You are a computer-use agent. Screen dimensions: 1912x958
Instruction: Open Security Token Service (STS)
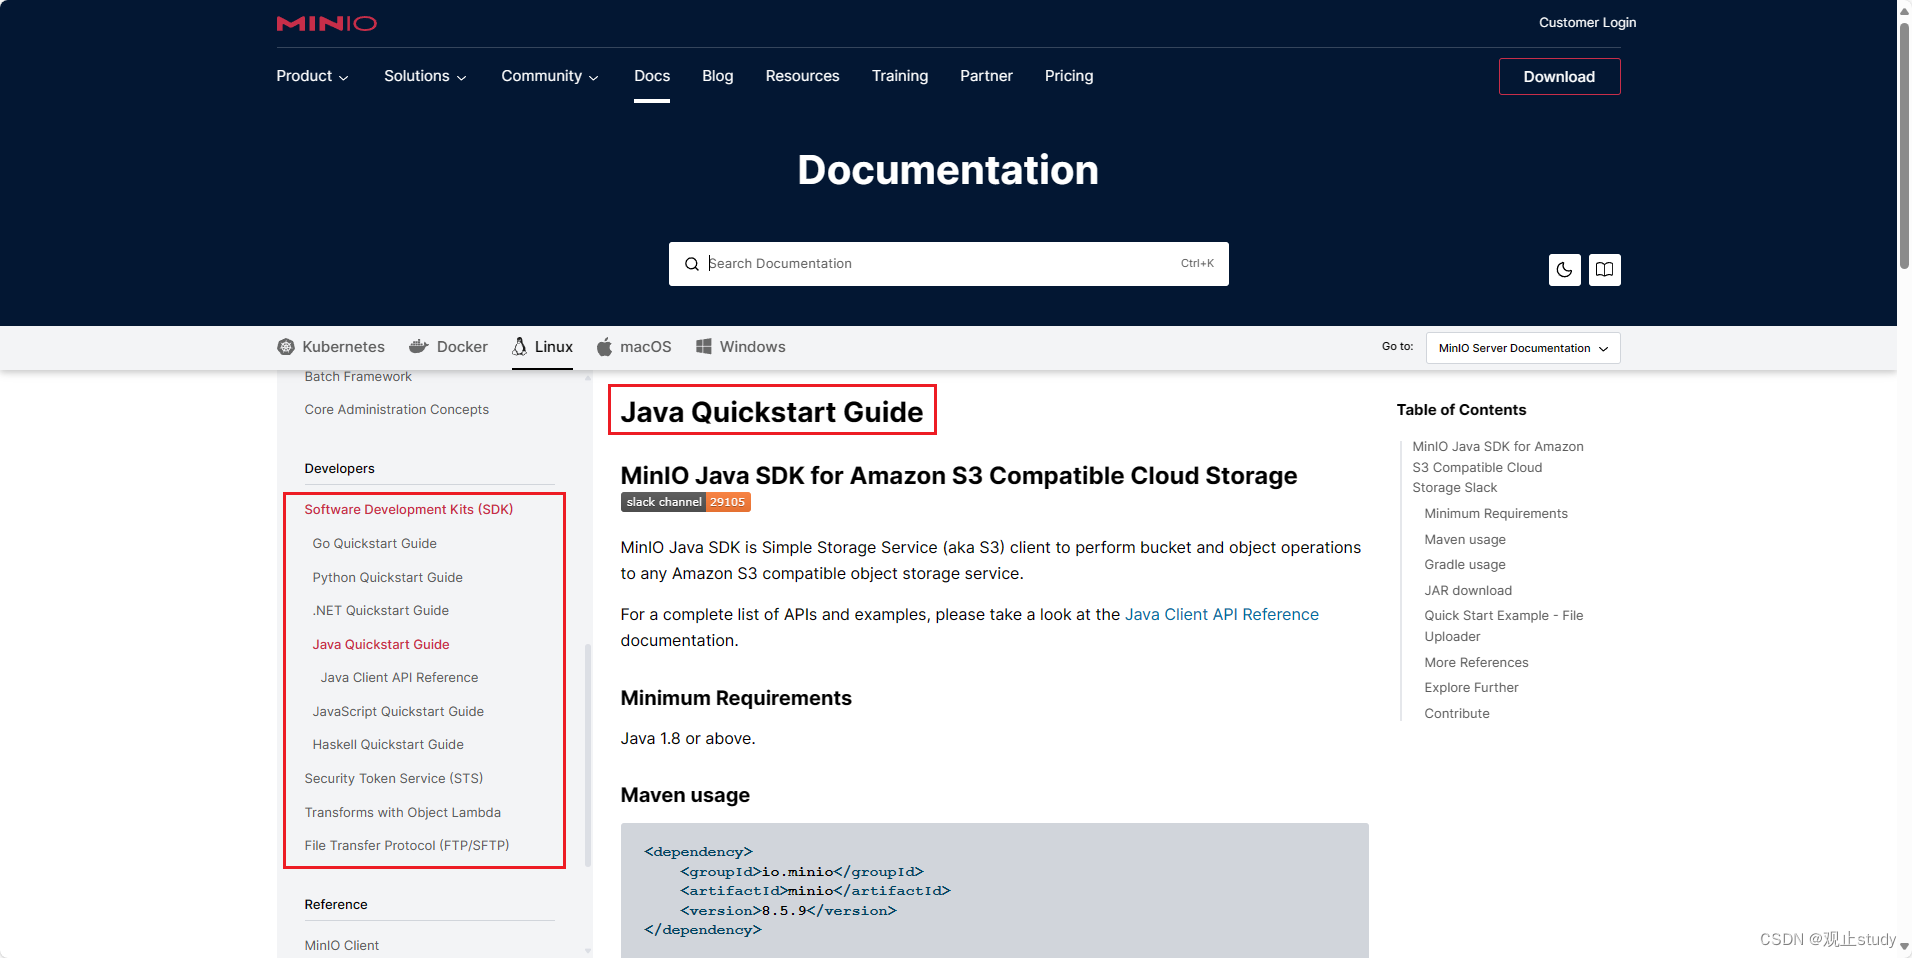393,779
